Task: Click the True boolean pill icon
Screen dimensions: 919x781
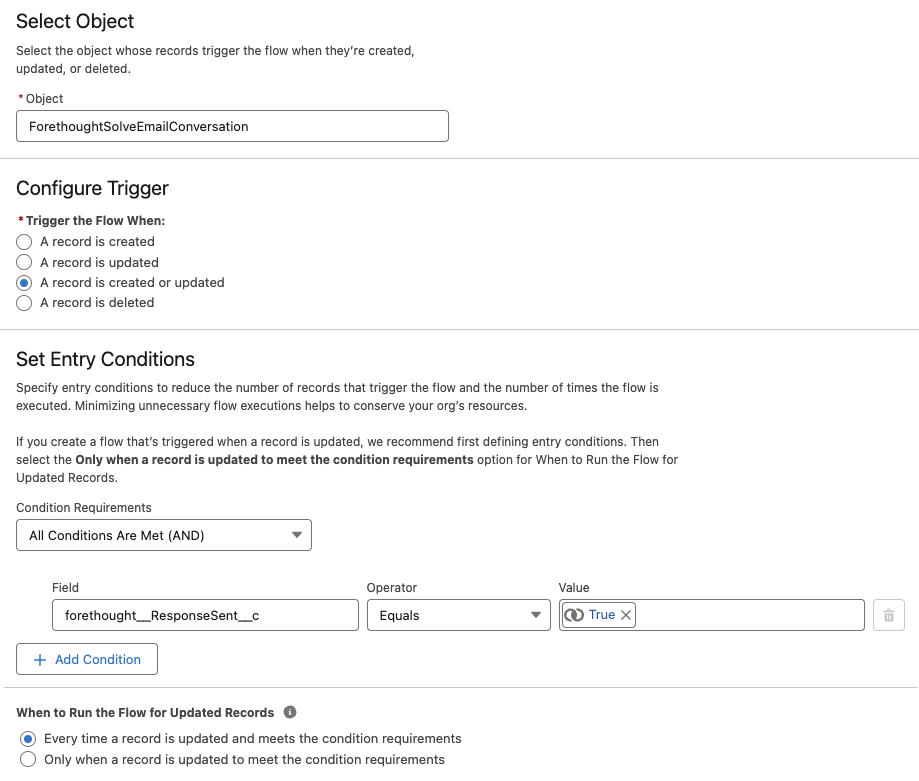Action: (574, 615)
